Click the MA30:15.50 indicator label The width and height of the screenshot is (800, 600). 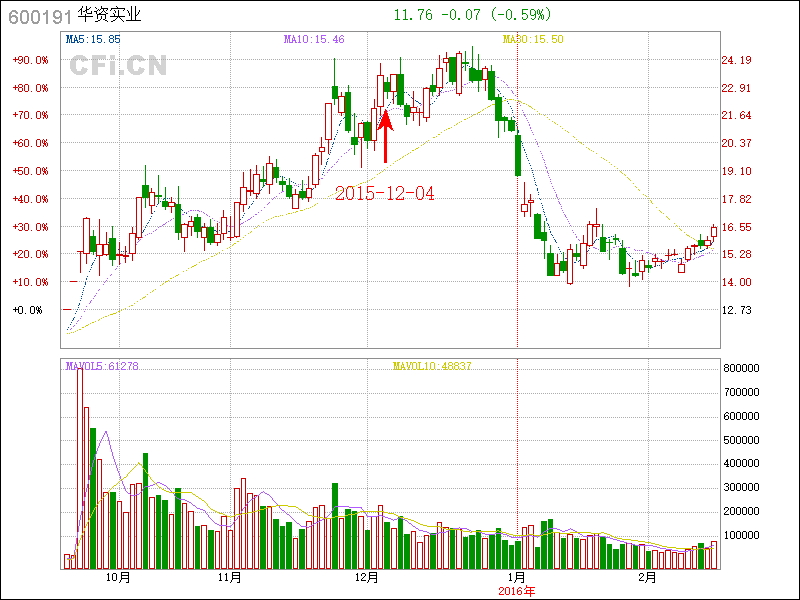(x=533, y=39)
